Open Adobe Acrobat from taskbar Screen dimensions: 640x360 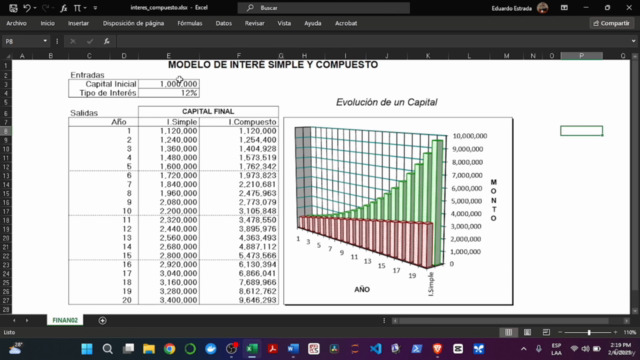pyautogui.click(x=273, y=349)
